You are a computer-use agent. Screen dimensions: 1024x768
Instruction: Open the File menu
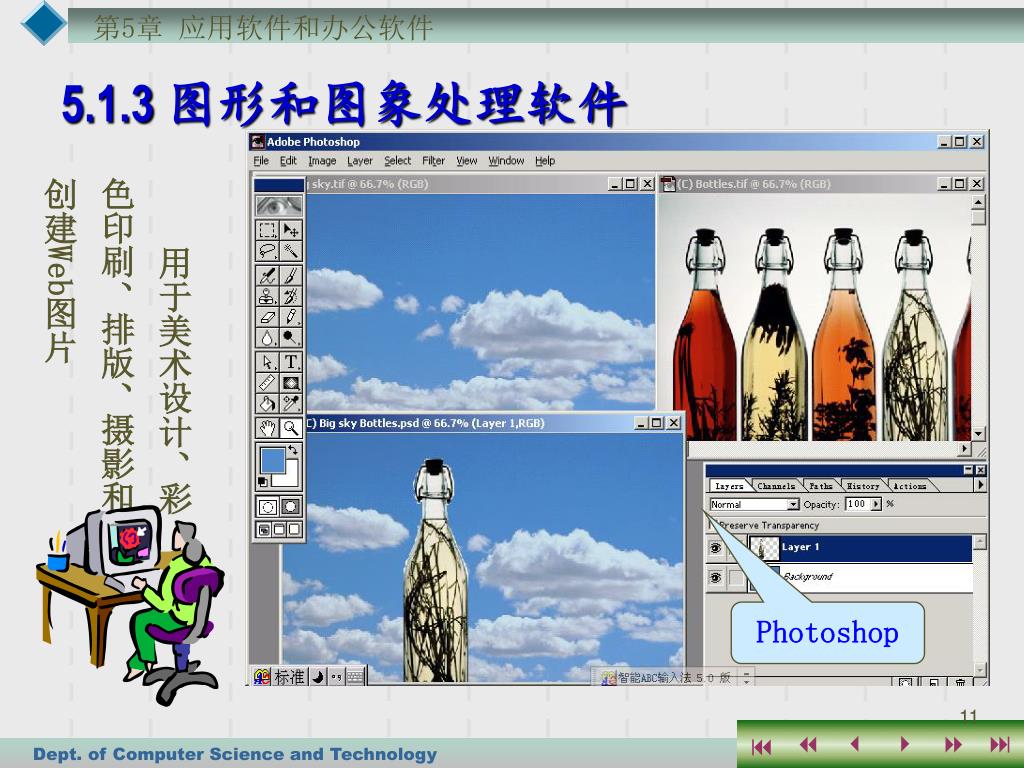coord(261,161)
